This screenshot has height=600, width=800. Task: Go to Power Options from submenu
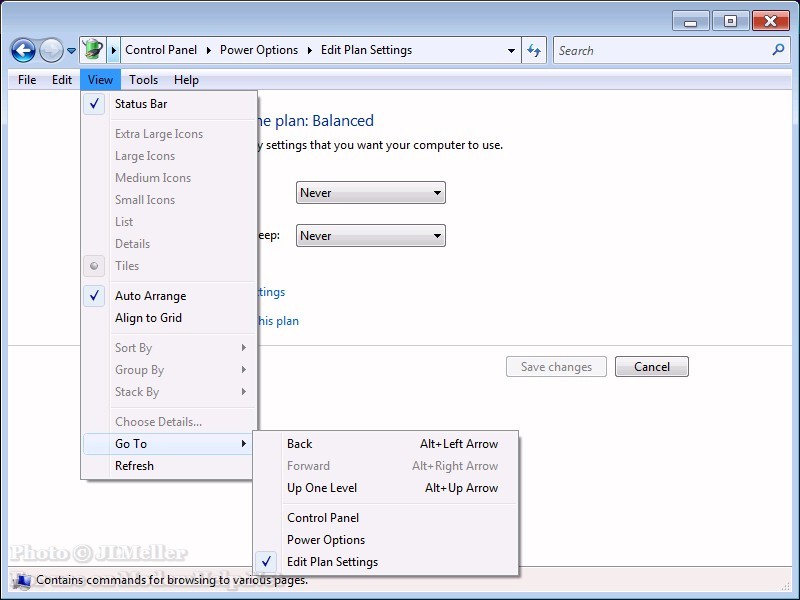(x=326, y=540)
